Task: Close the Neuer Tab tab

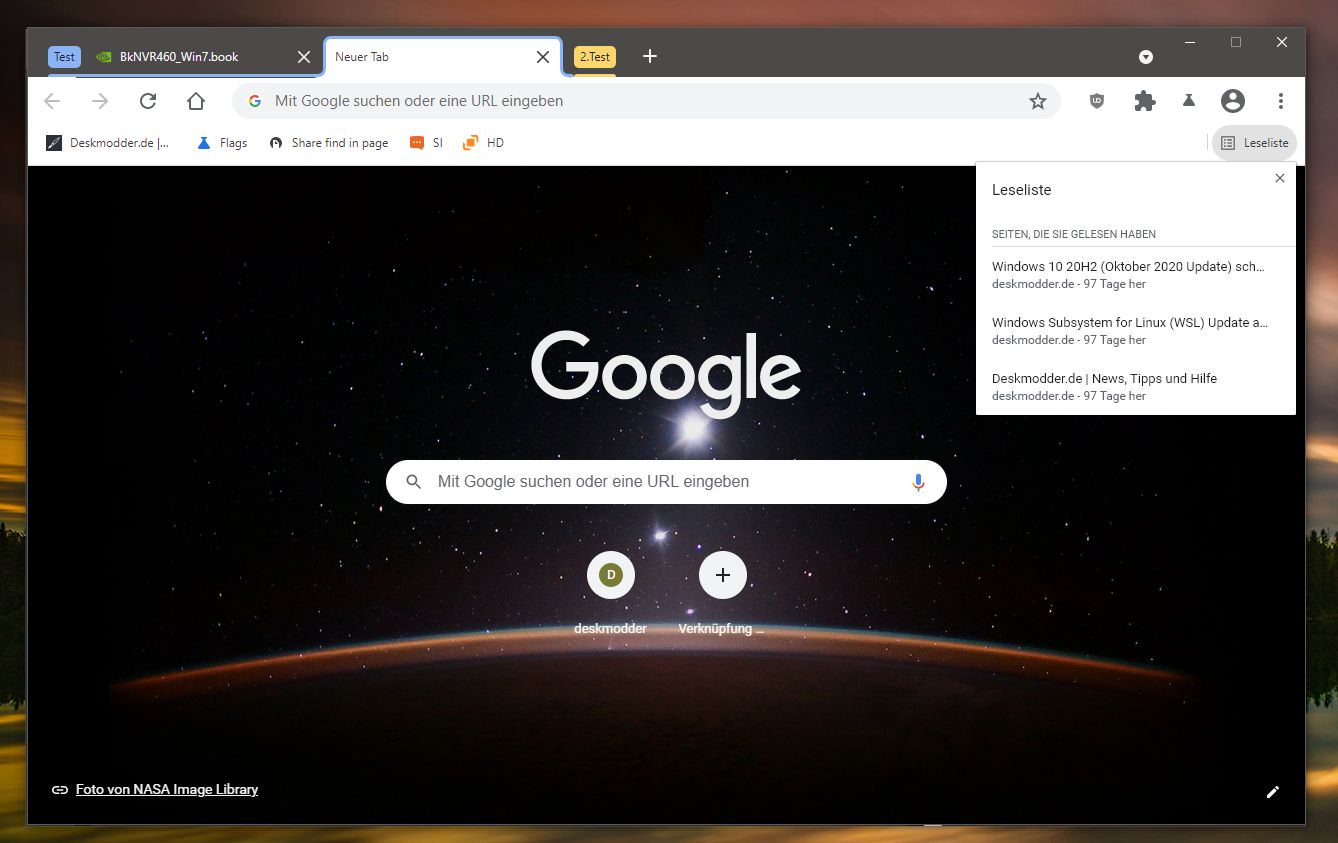Action: 542,57
